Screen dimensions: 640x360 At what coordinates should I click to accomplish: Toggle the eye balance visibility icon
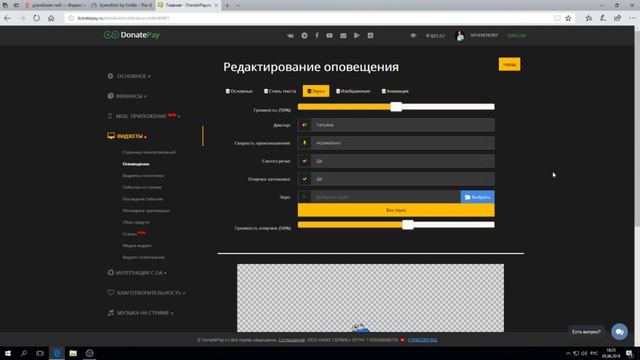pyautogui.click(x=413, y=36)
